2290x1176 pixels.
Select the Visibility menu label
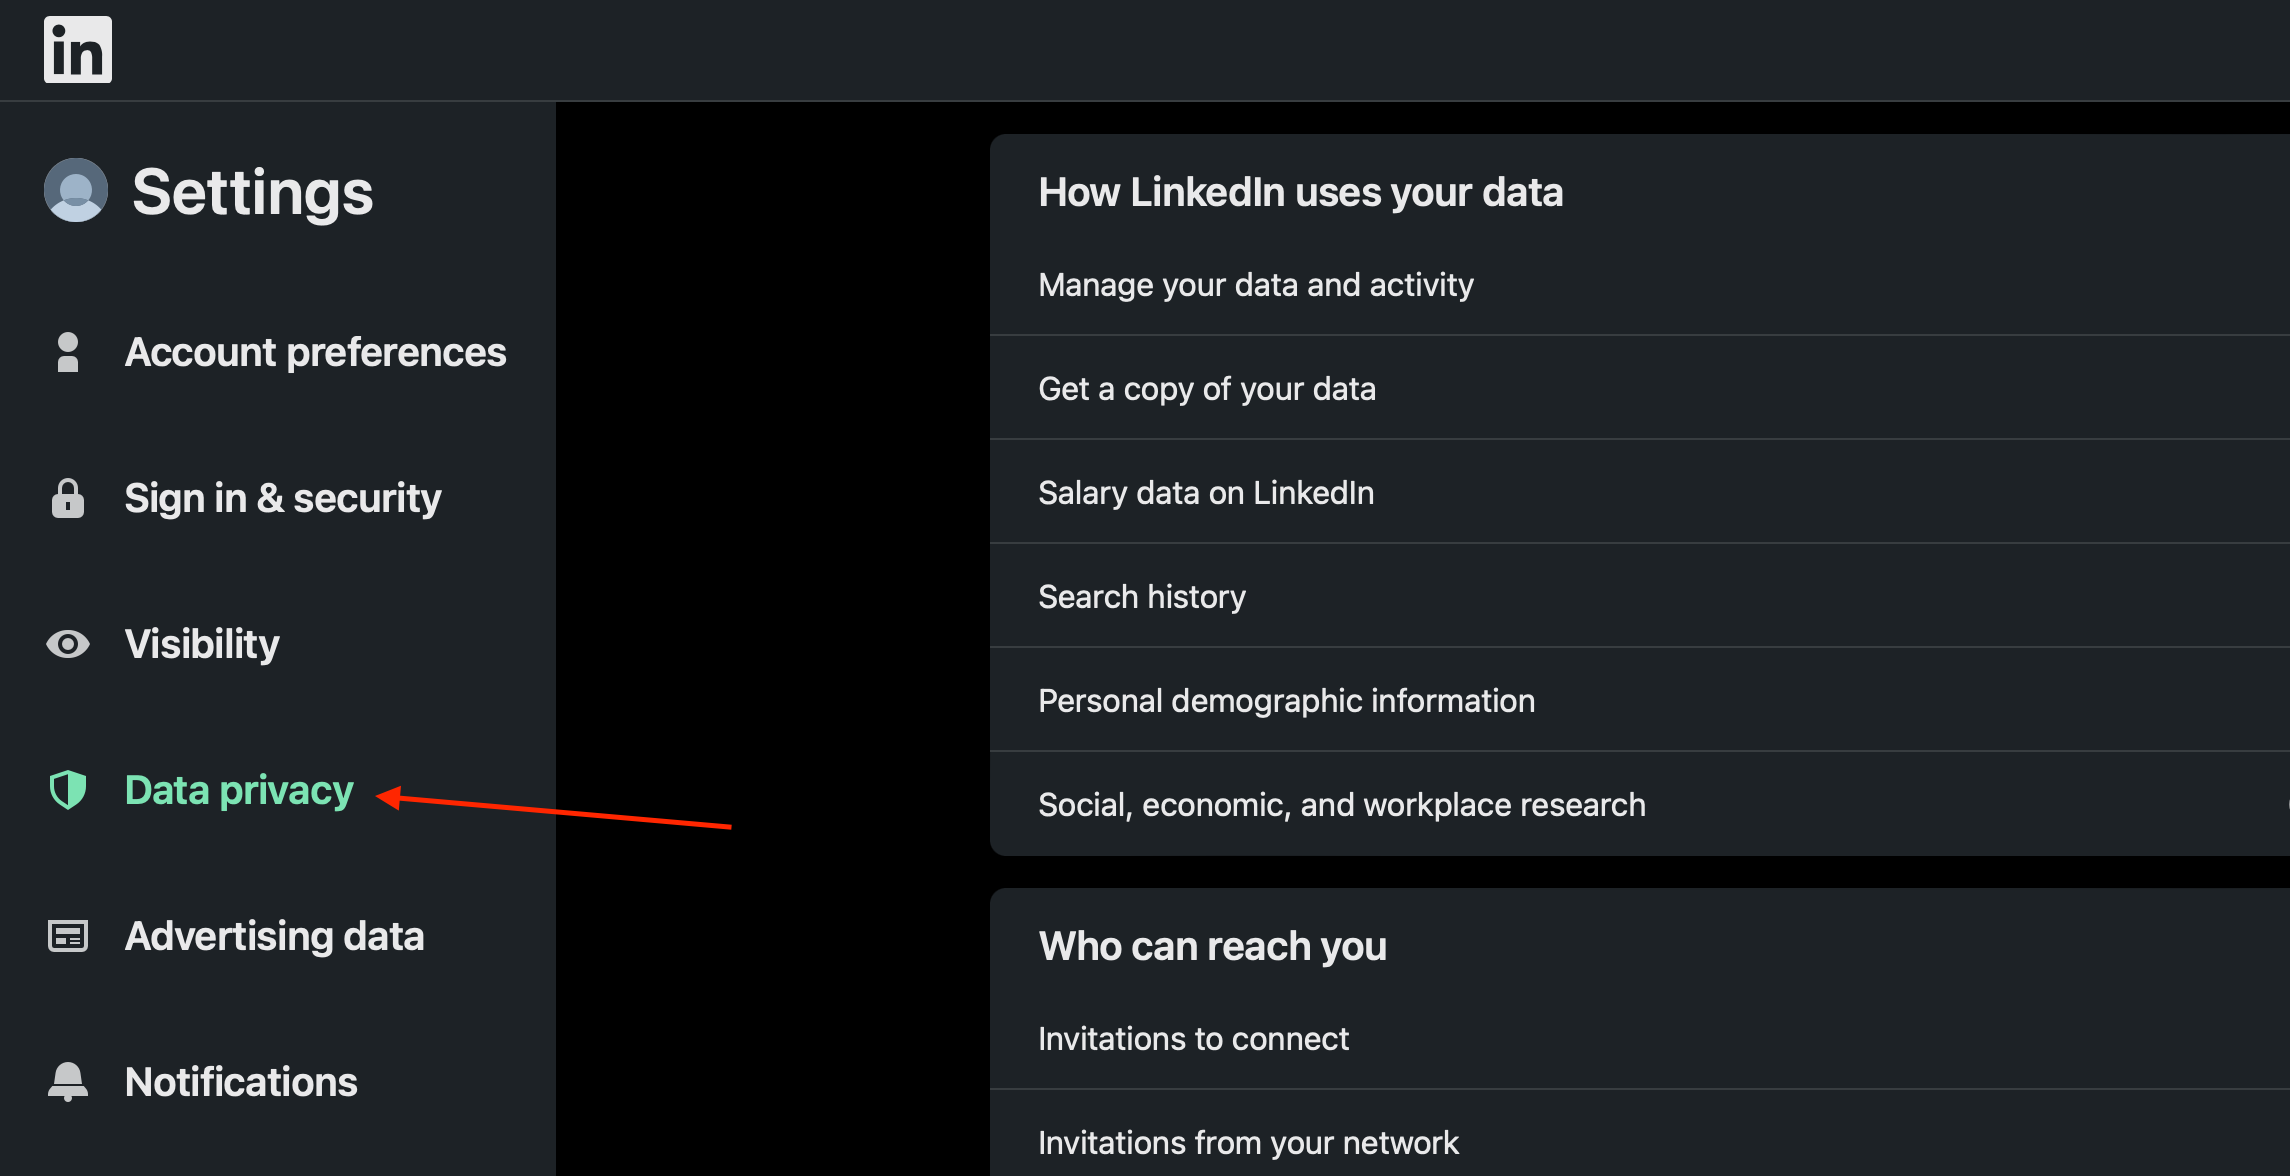[x=202, y=644]
